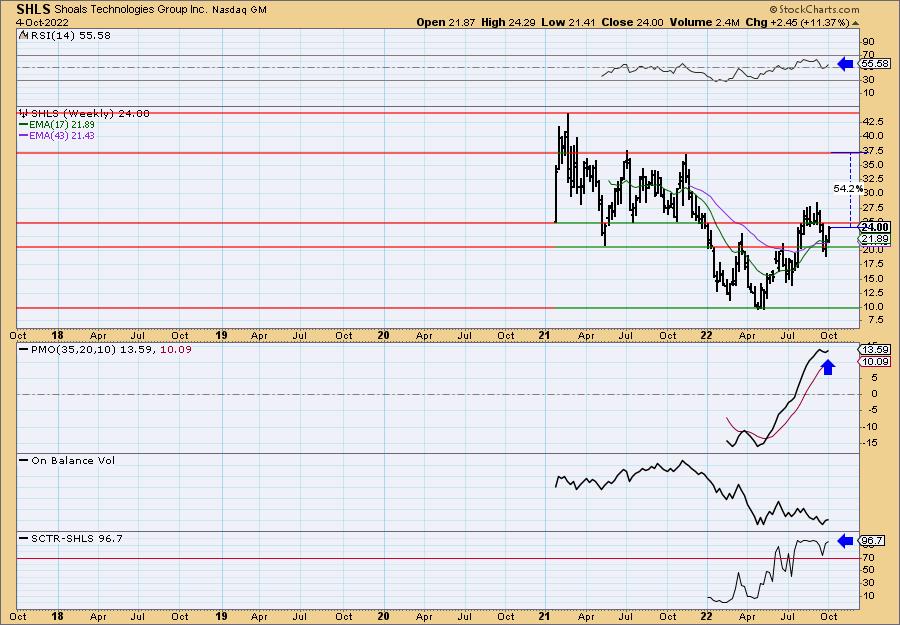900x625 pixels.
Task: Click the Low 21.41 value
Action: (x=568, y=22)
